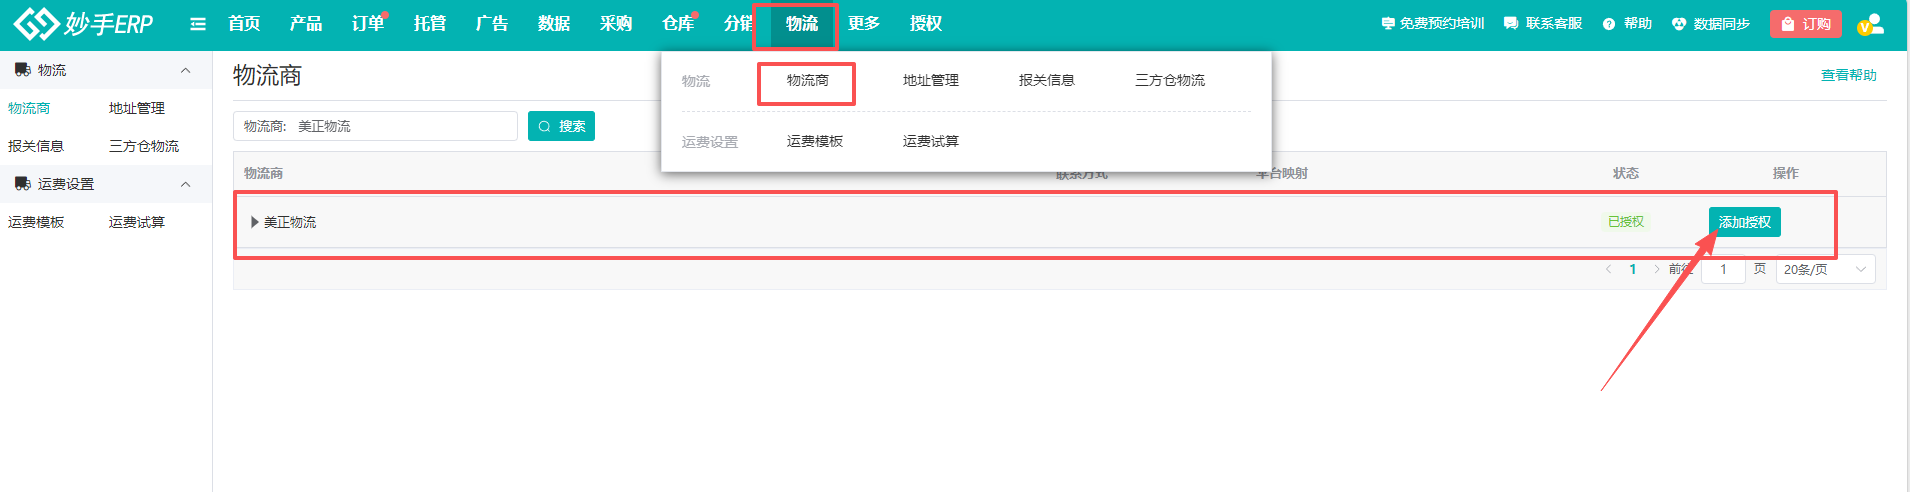The width and height of the screenshot is (1910, 492).
Task: Click the 物流商 search input field
Action: (x=375, y=126)
